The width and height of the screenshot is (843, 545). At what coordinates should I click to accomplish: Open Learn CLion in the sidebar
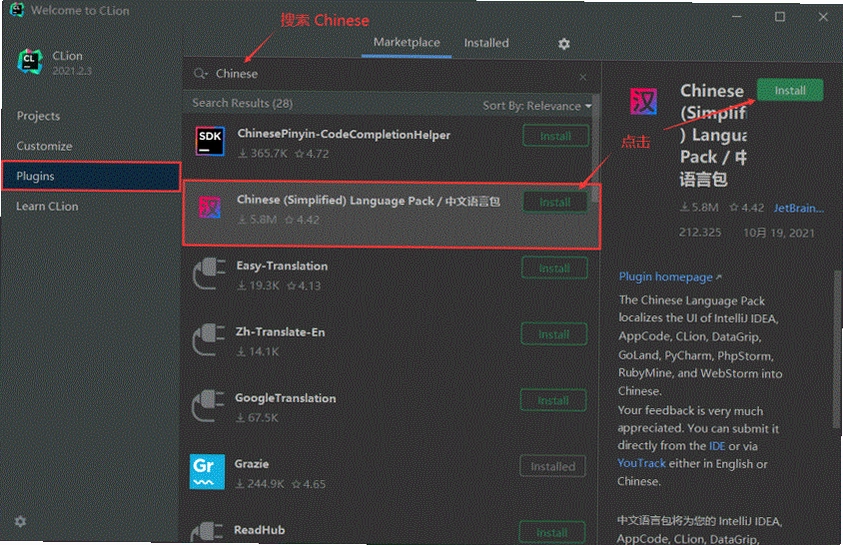point(47,206)
